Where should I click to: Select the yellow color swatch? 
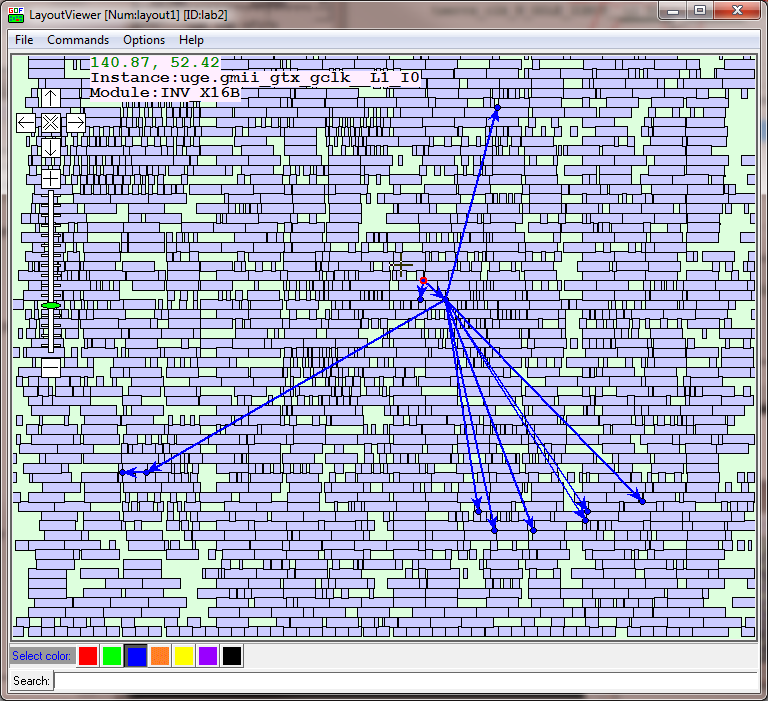(184, 656)
